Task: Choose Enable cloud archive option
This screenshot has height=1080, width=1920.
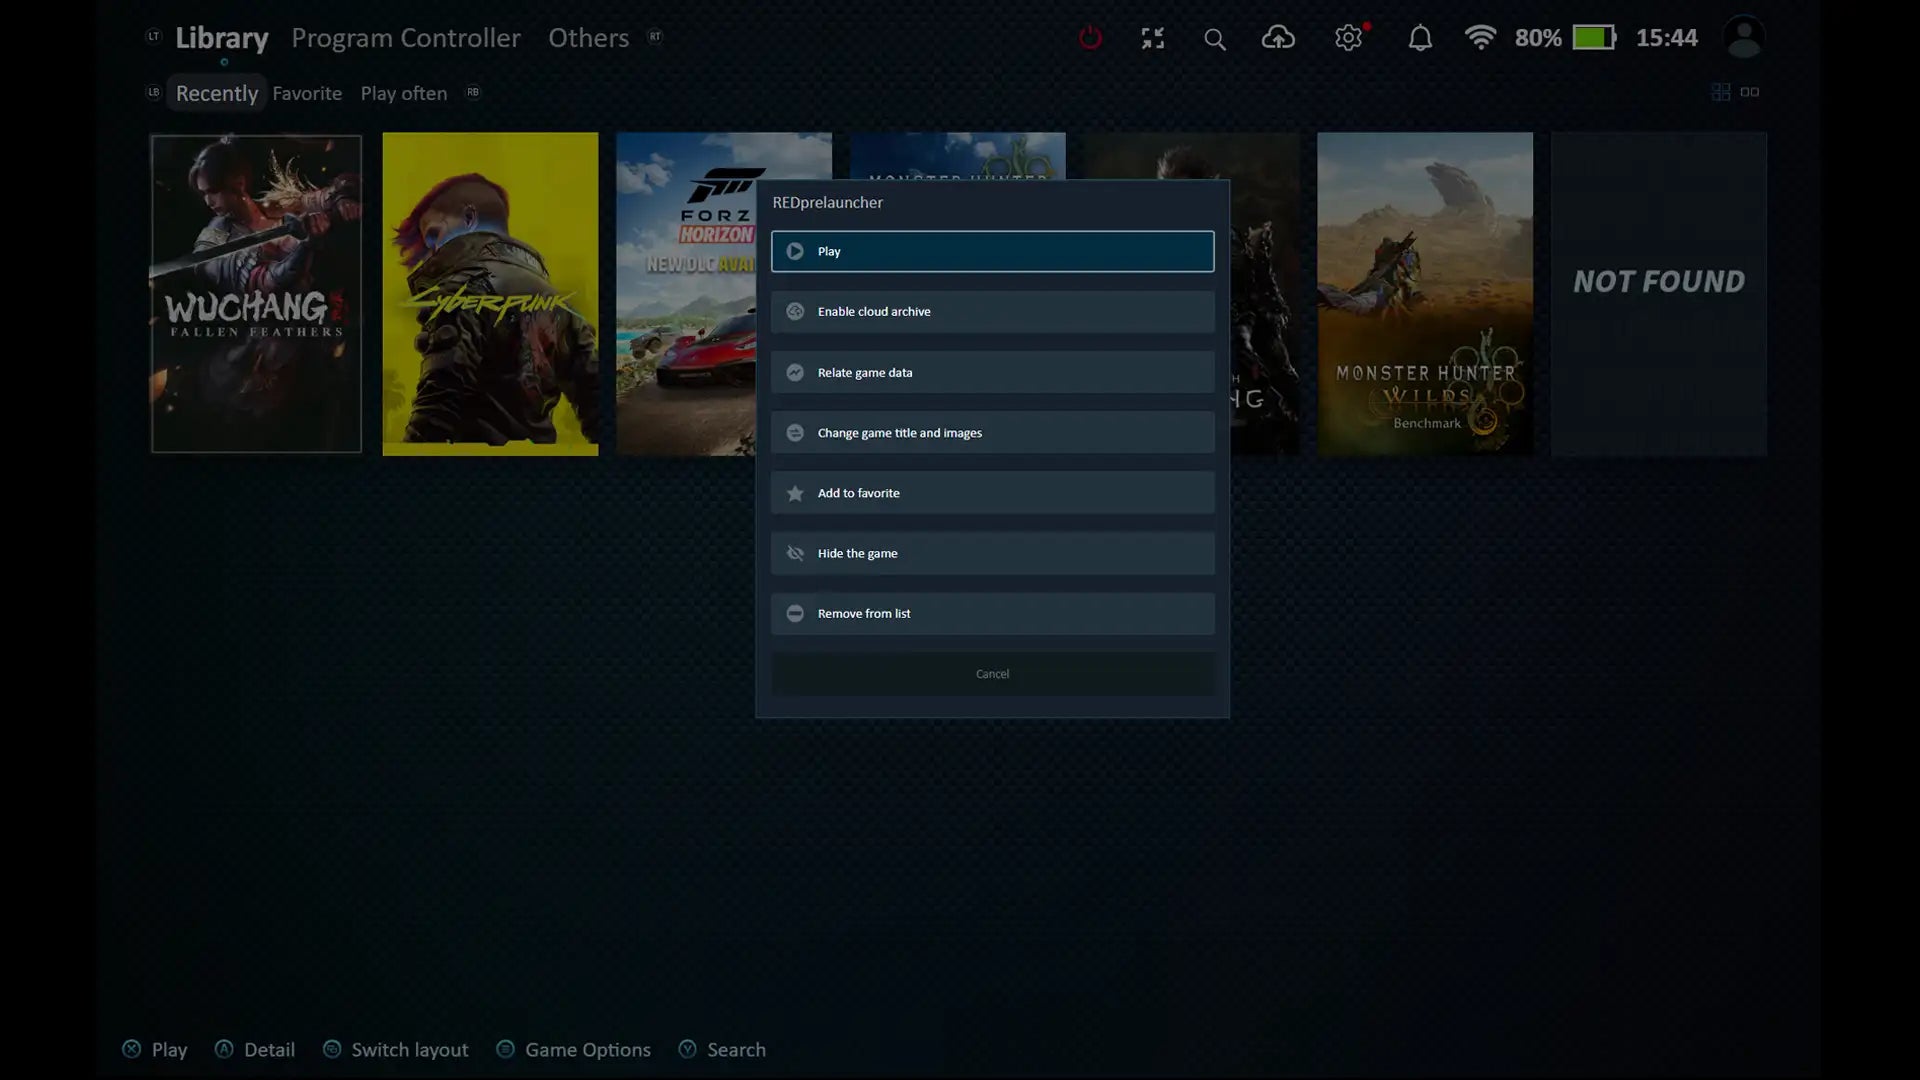Action: tap(992, 312)
